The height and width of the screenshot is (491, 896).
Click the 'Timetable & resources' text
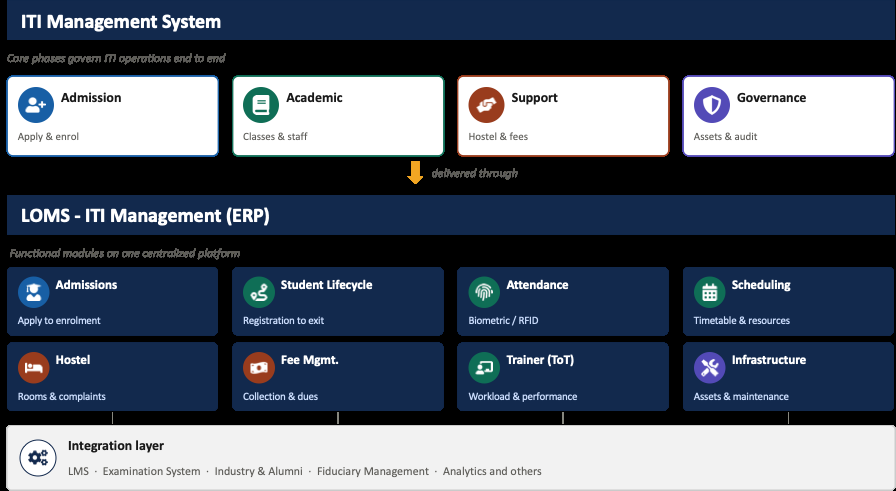(x=742, y=321)
